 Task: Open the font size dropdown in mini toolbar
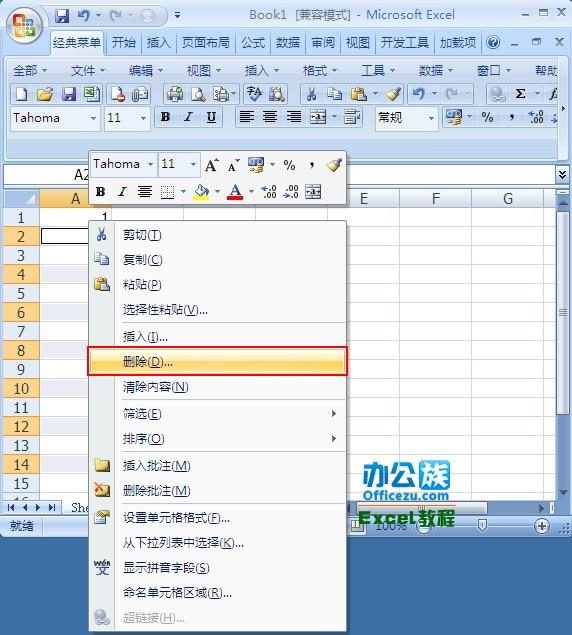pos(193,164)
